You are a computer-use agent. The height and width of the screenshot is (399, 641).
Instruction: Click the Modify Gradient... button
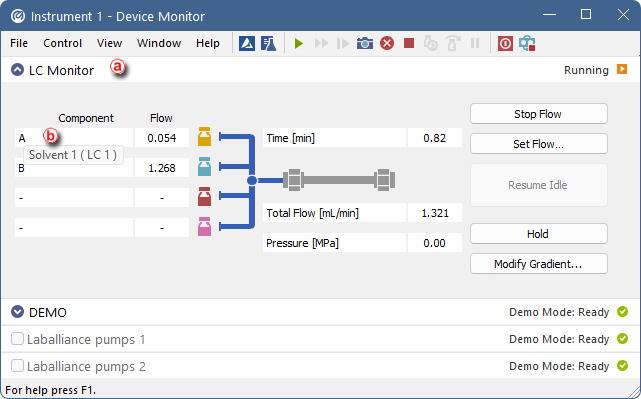coord(539,264)
